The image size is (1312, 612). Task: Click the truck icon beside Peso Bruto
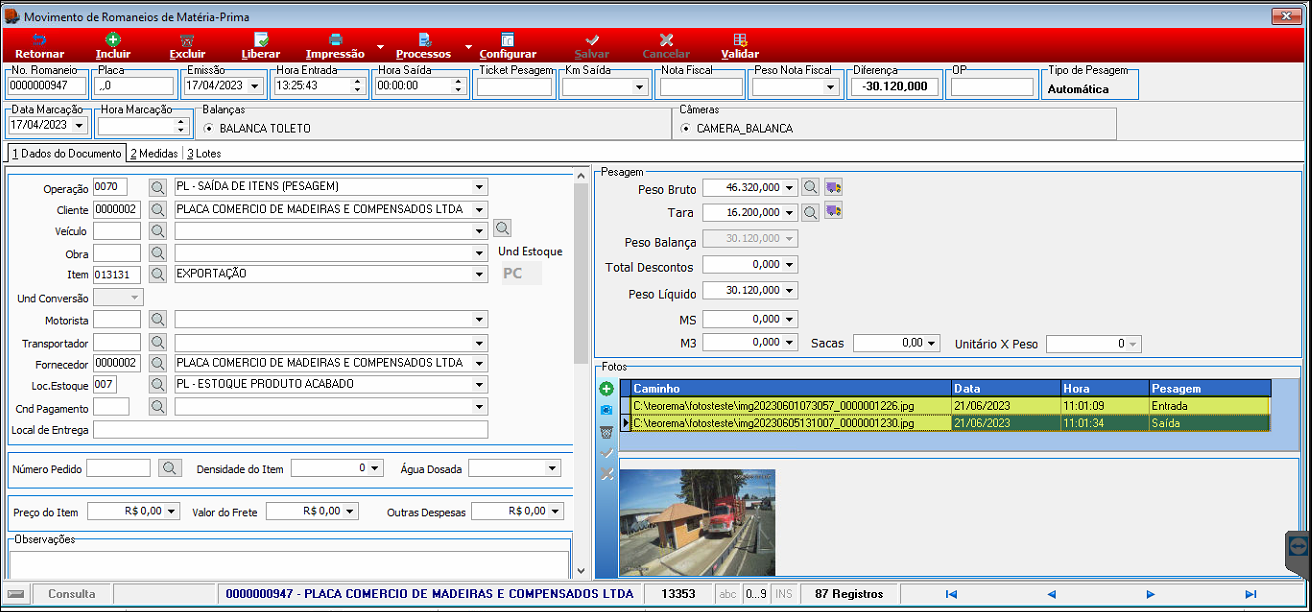coord(833,187)
